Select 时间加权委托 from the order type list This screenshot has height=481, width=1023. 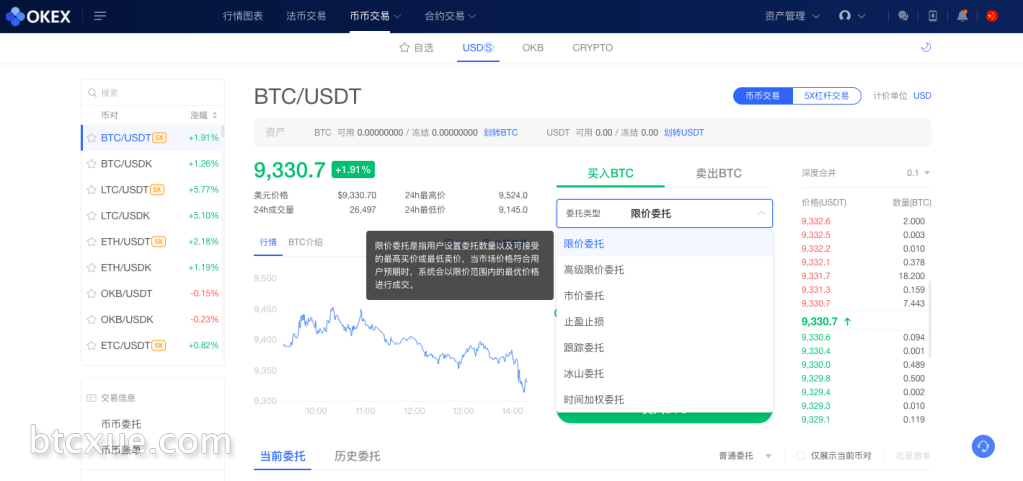[664, 399]
